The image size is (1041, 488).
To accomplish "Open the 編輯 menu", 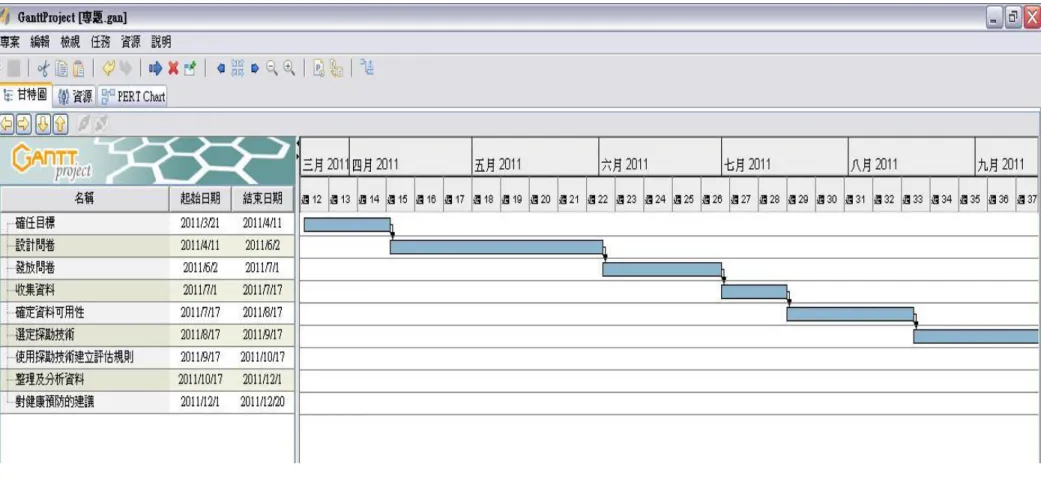I will tap(40, 42).
